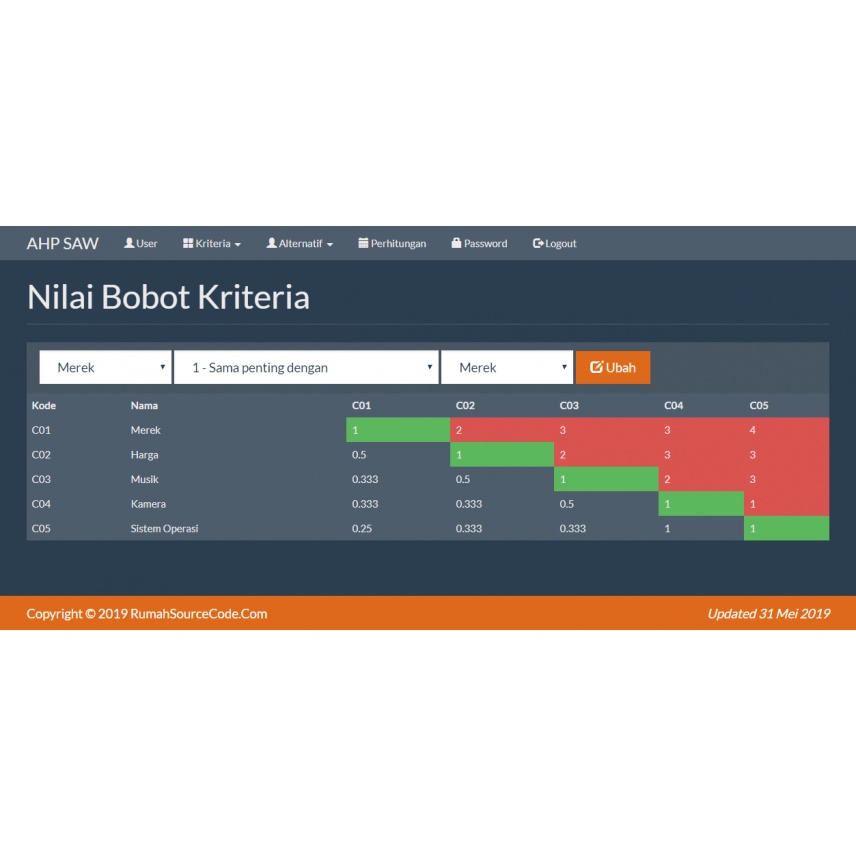Click the C01 column header
This screenshot has height=856, width=856.
coord(361,406)
